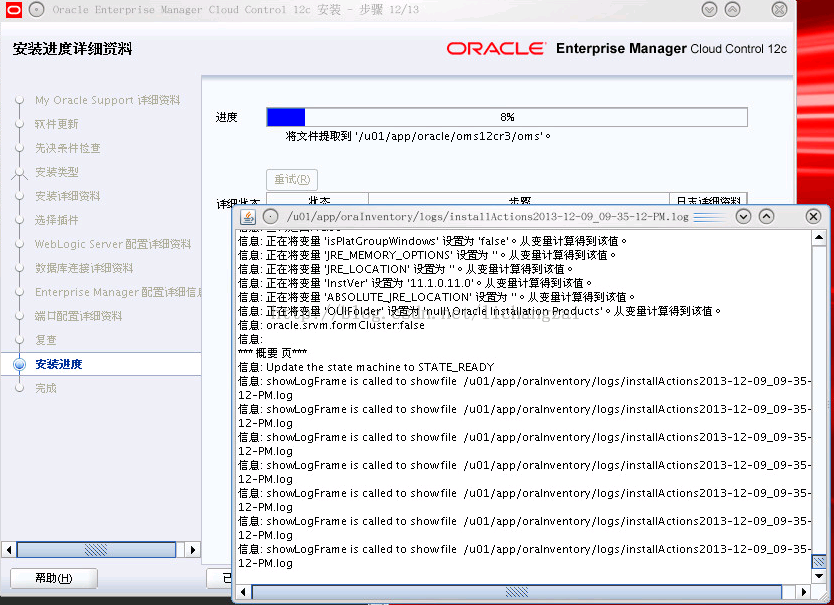Click the 日志详细资料 column header

pos(708,200)
